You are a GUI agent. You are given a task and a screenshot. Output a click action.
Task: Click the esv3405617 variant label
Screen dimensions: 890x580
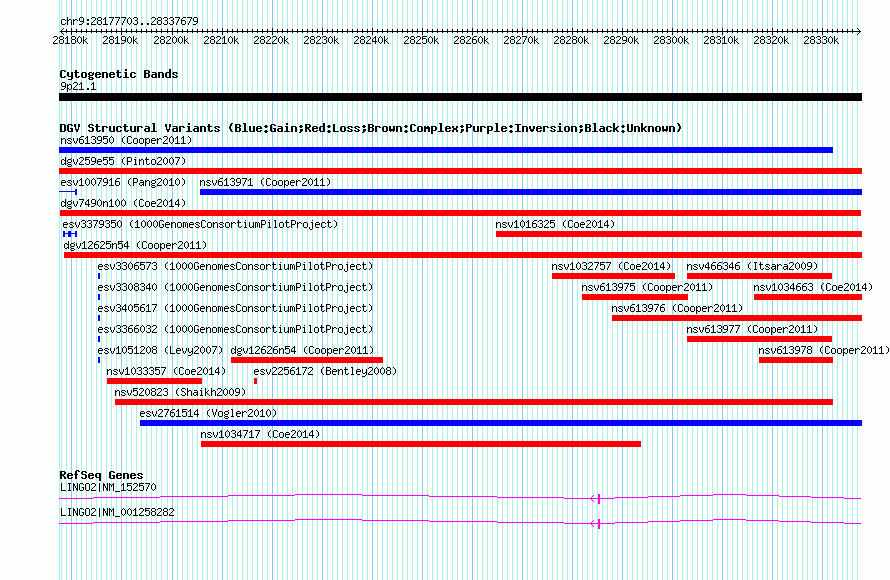pyautogui.click(x=235, y=308)
